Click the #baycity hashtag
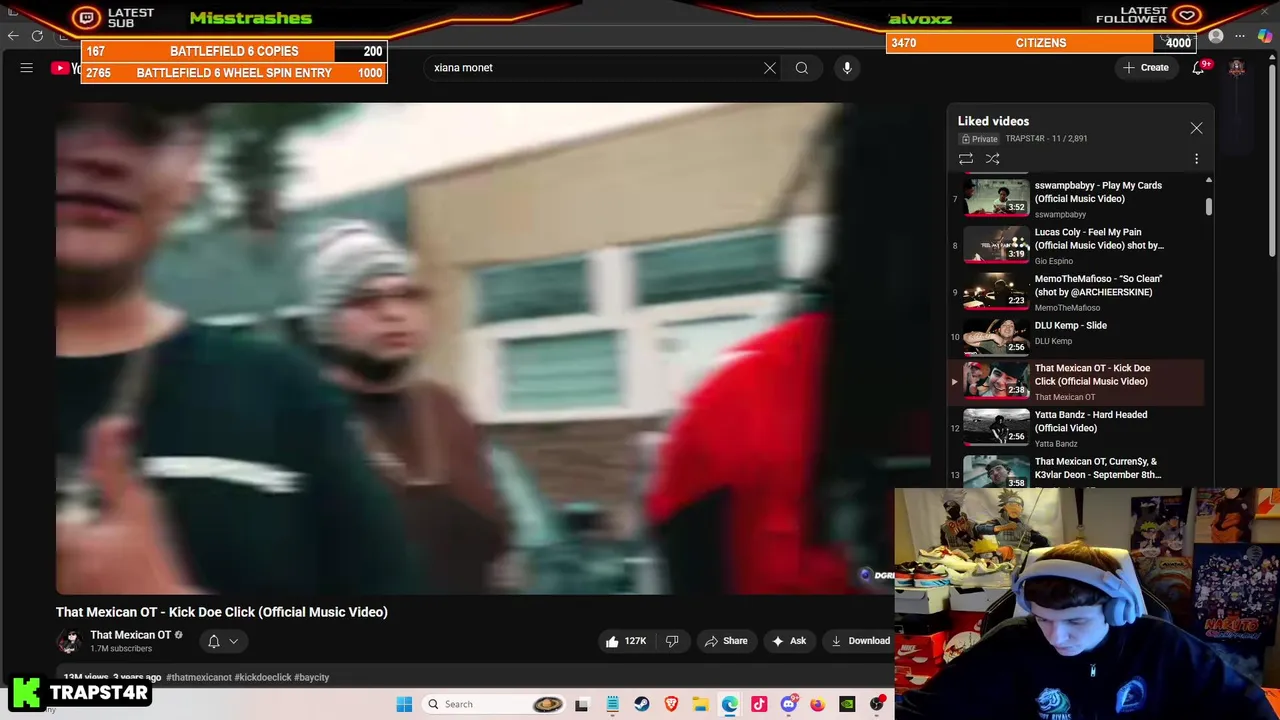1280x720 pixels. [x=311, y=677]
